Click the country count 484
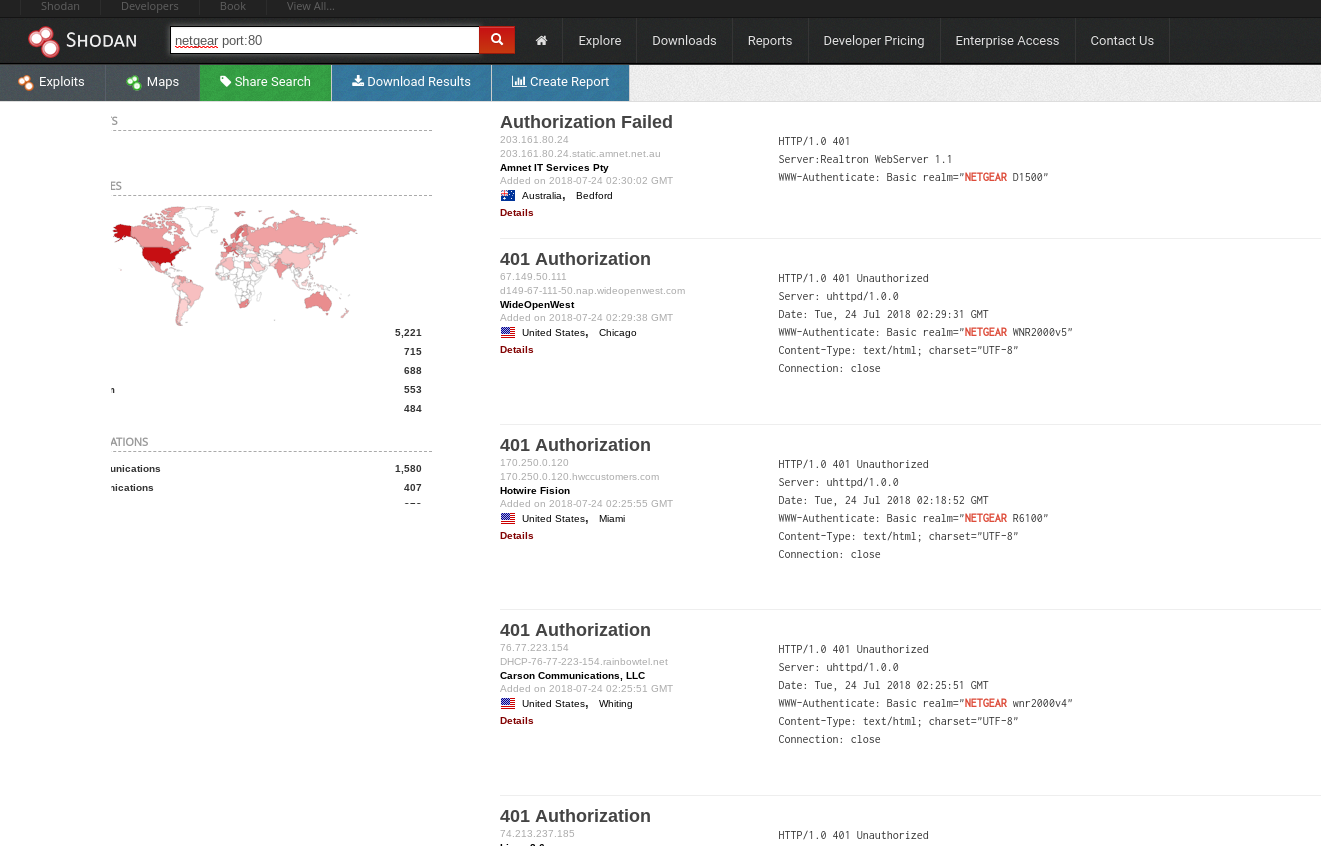Viewport: 1321px width, 846px height. [412, 409]
